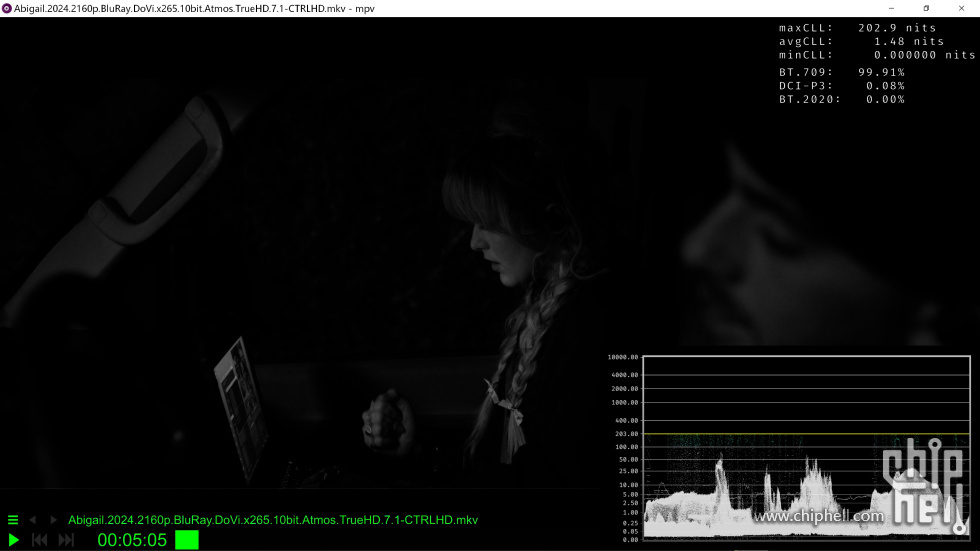Skip forward with the next chapter button

pos(66,540)
